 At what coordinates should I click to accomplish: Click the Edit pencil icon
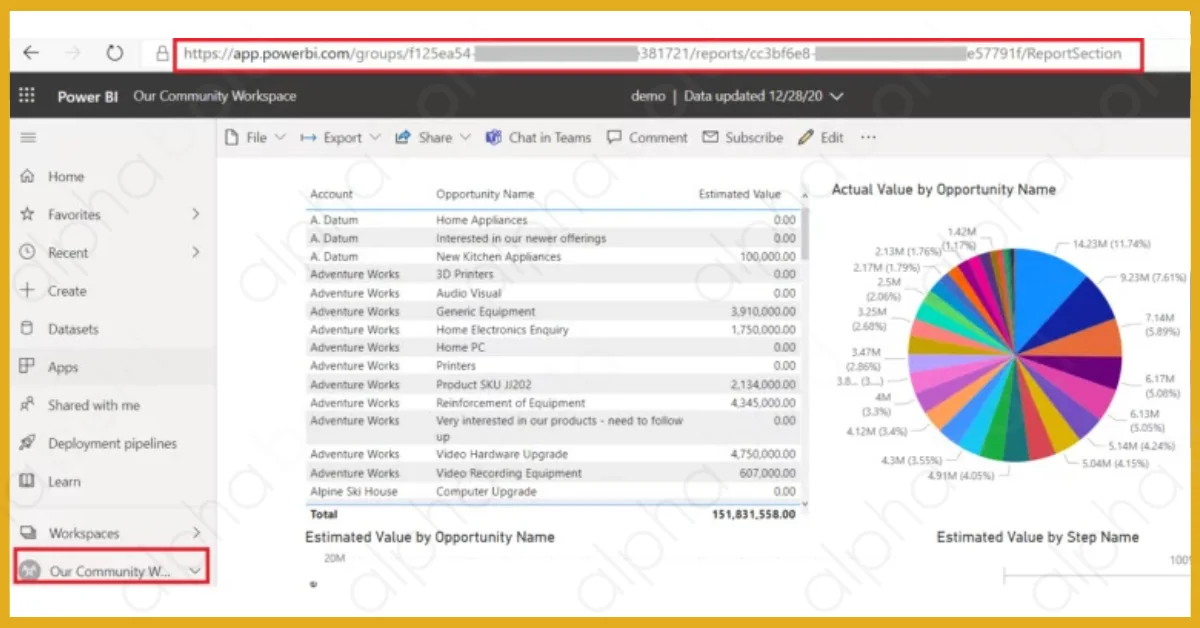[x=805, y=138]
